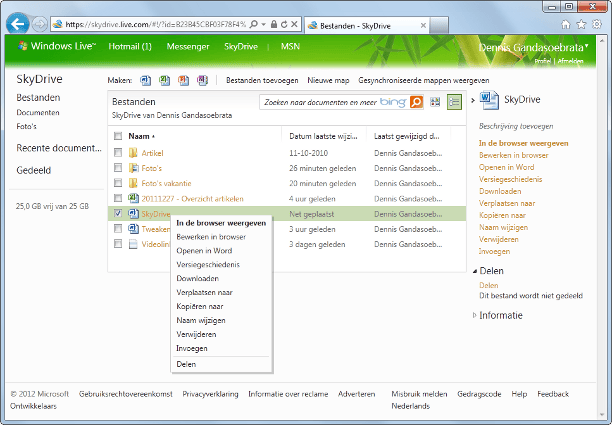
Task: Click the browser forward arrow
Action: tap(39, 25)
